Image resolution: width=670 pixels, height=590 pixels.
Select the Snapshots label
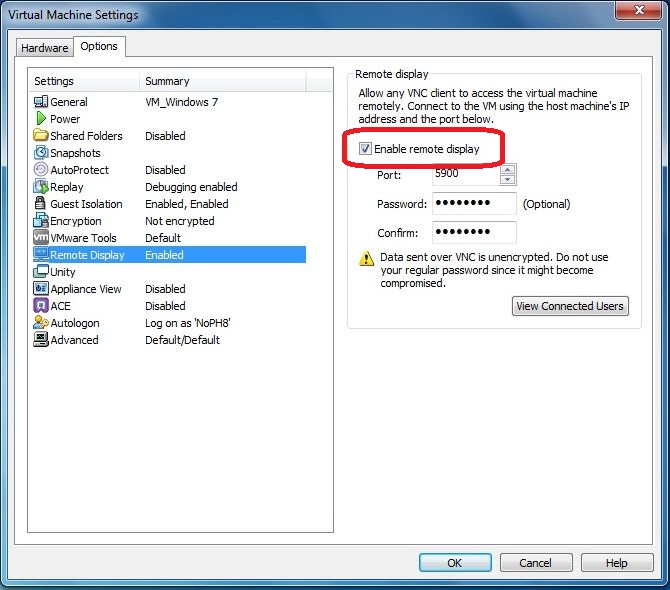(x=75, y=153)
